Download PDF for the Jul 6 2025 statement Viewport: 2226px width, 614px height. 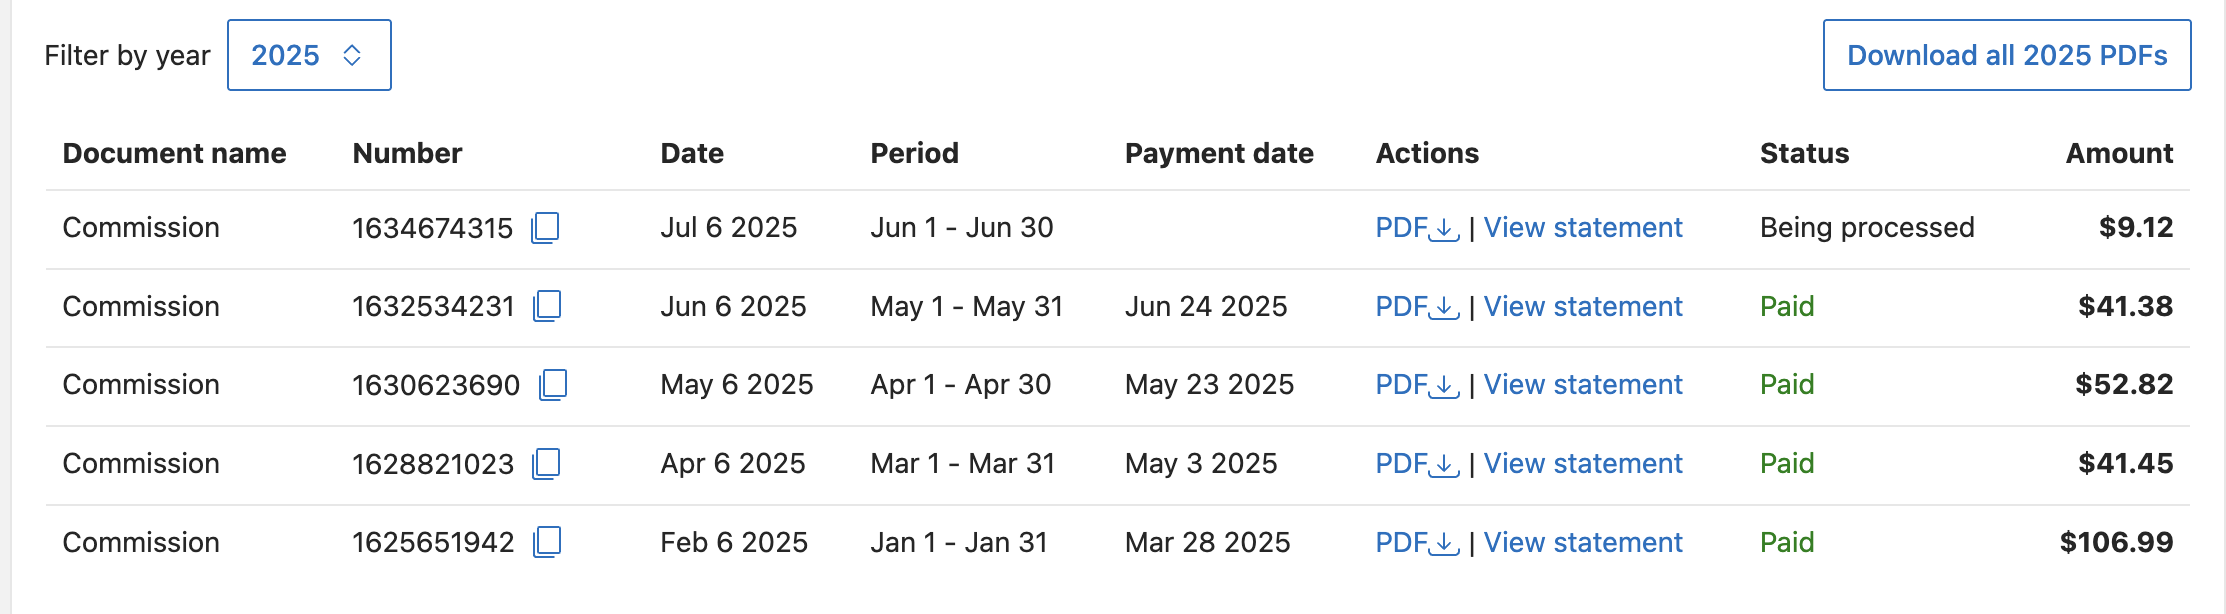pyautogui.click(x=1413, y=228)
